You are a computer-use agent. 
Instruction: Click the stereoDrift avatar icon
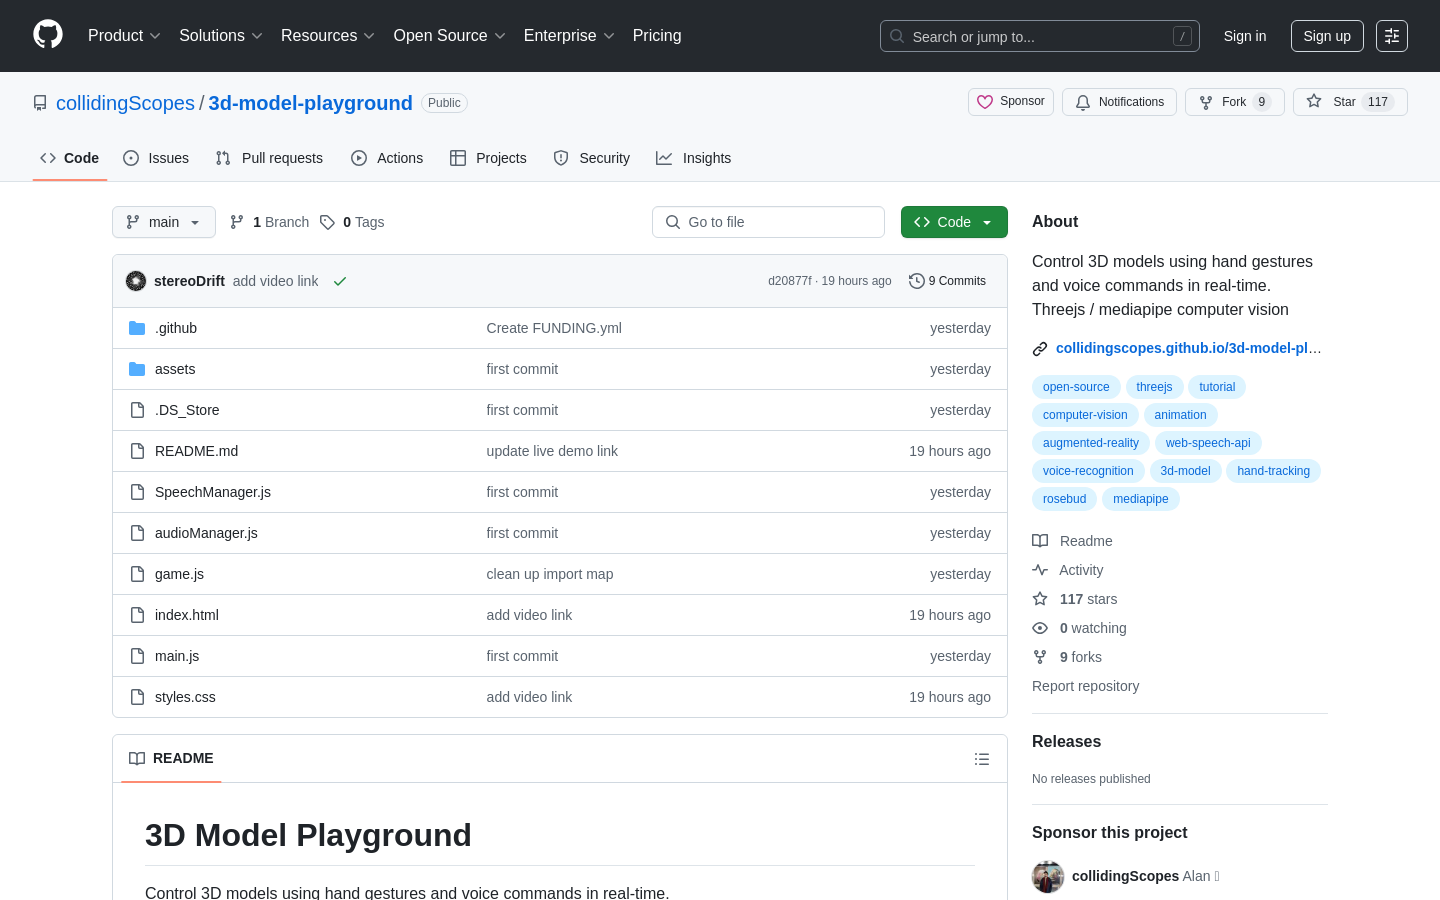click(x=136, y=281)
